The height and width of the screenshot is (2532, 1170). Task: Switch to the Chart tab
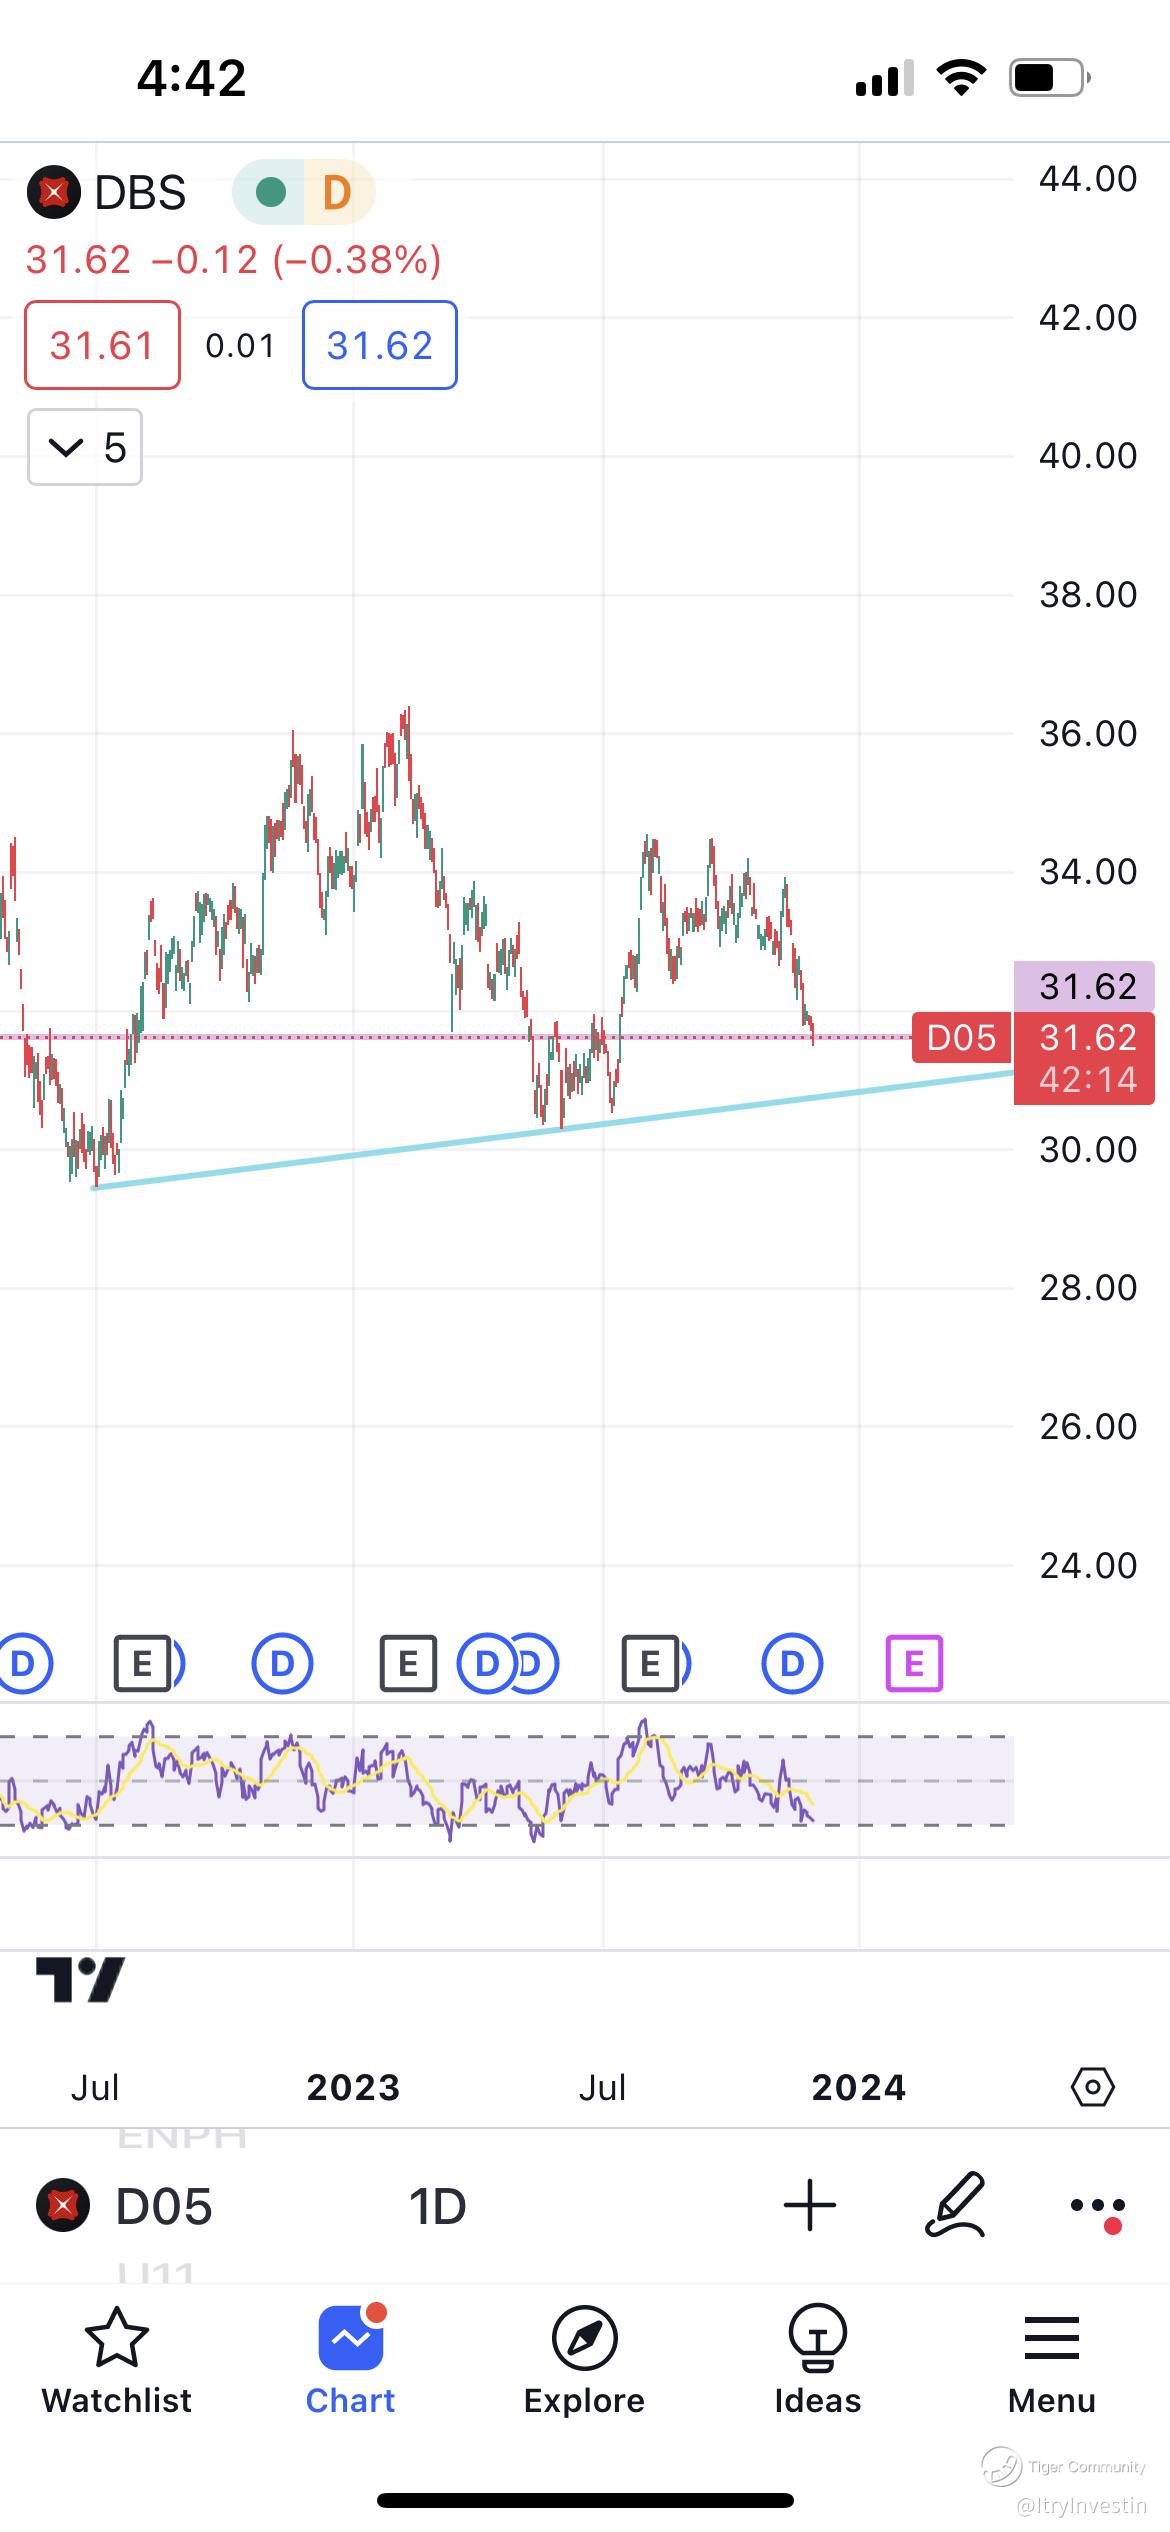point(350,2360)
